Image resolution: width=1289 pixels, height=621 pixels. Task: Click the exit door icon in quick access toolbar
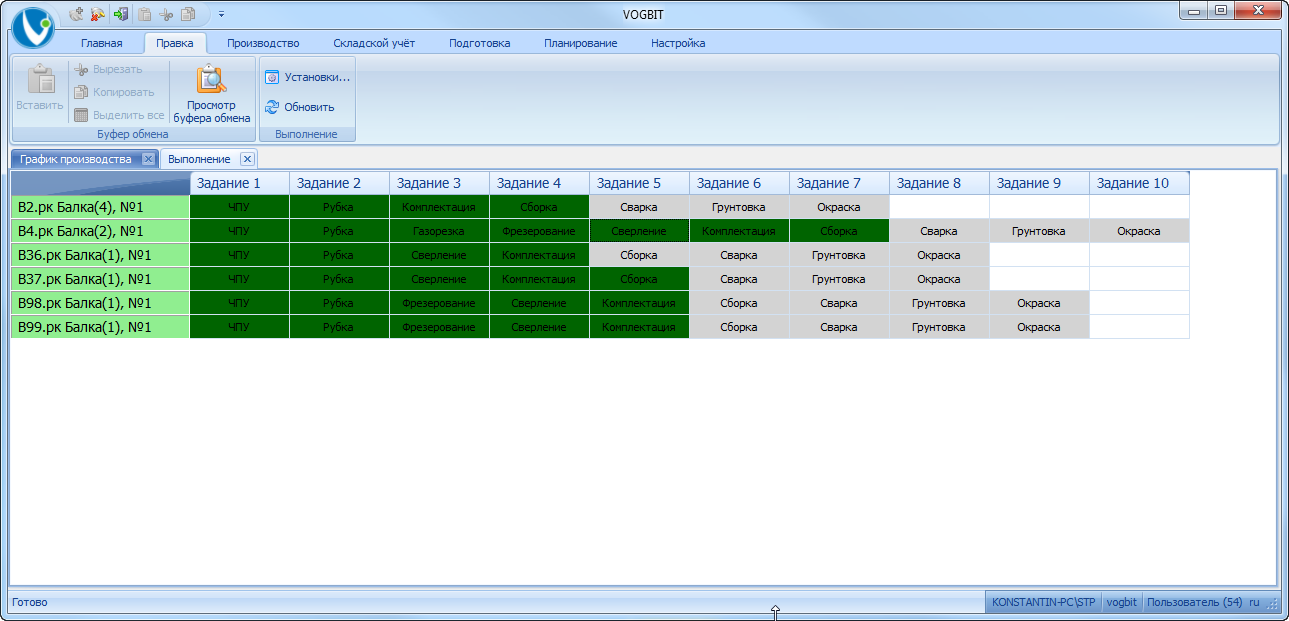tap(121, 14)
